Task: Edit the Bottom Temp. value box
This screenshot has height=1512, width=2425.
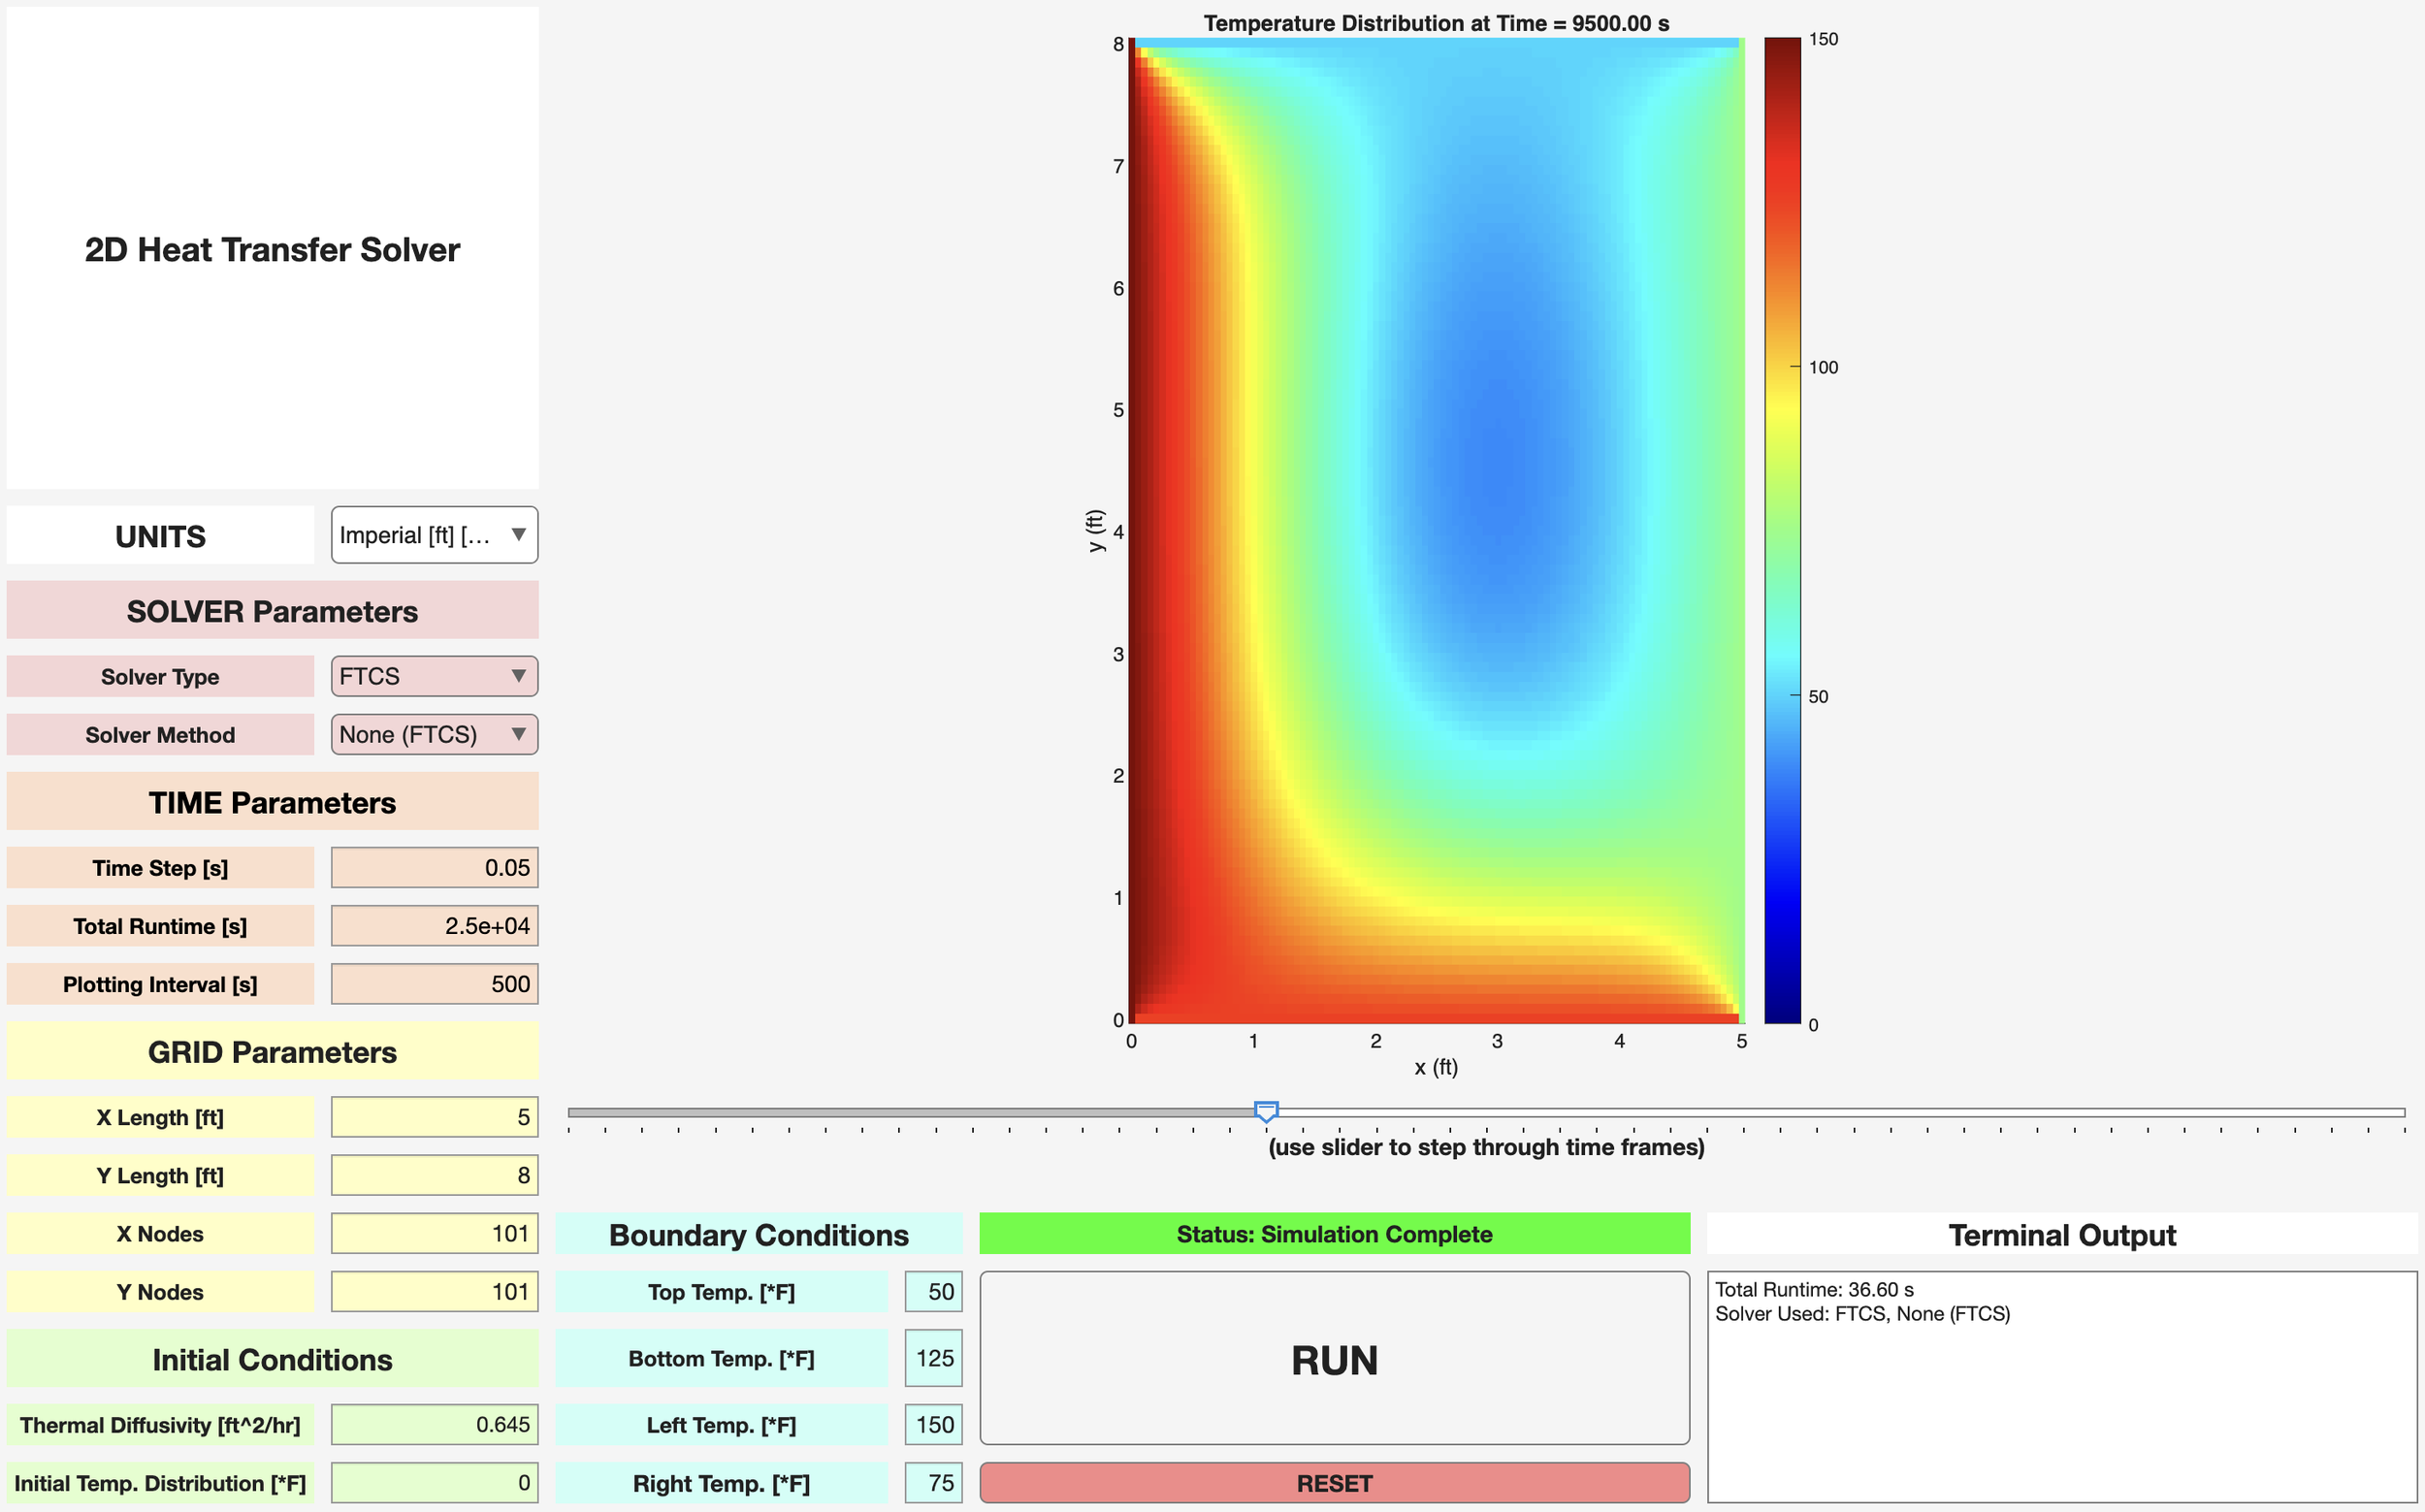Action: coord(933,1358)
